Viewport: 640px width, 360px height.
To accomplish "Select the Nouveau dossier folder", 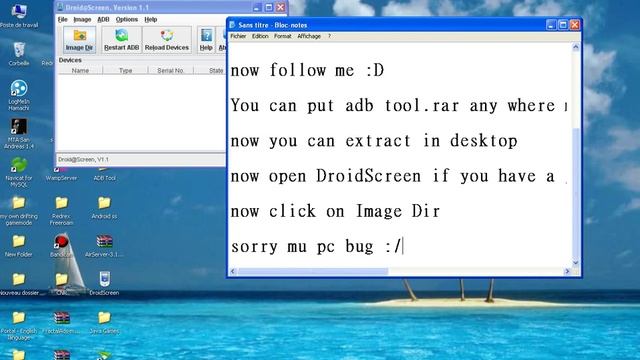I will coord(19,284).
